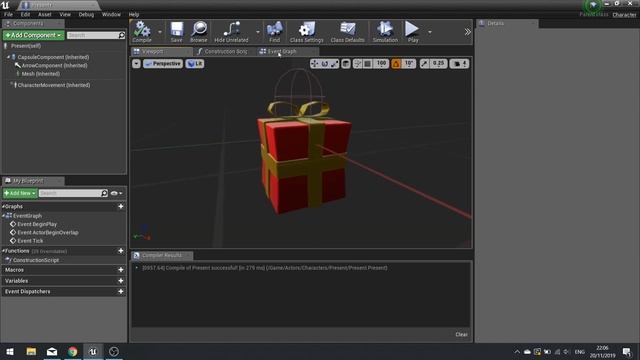The image size is (640, 360).
Task: Open the Asset menu
Action: 45,14
